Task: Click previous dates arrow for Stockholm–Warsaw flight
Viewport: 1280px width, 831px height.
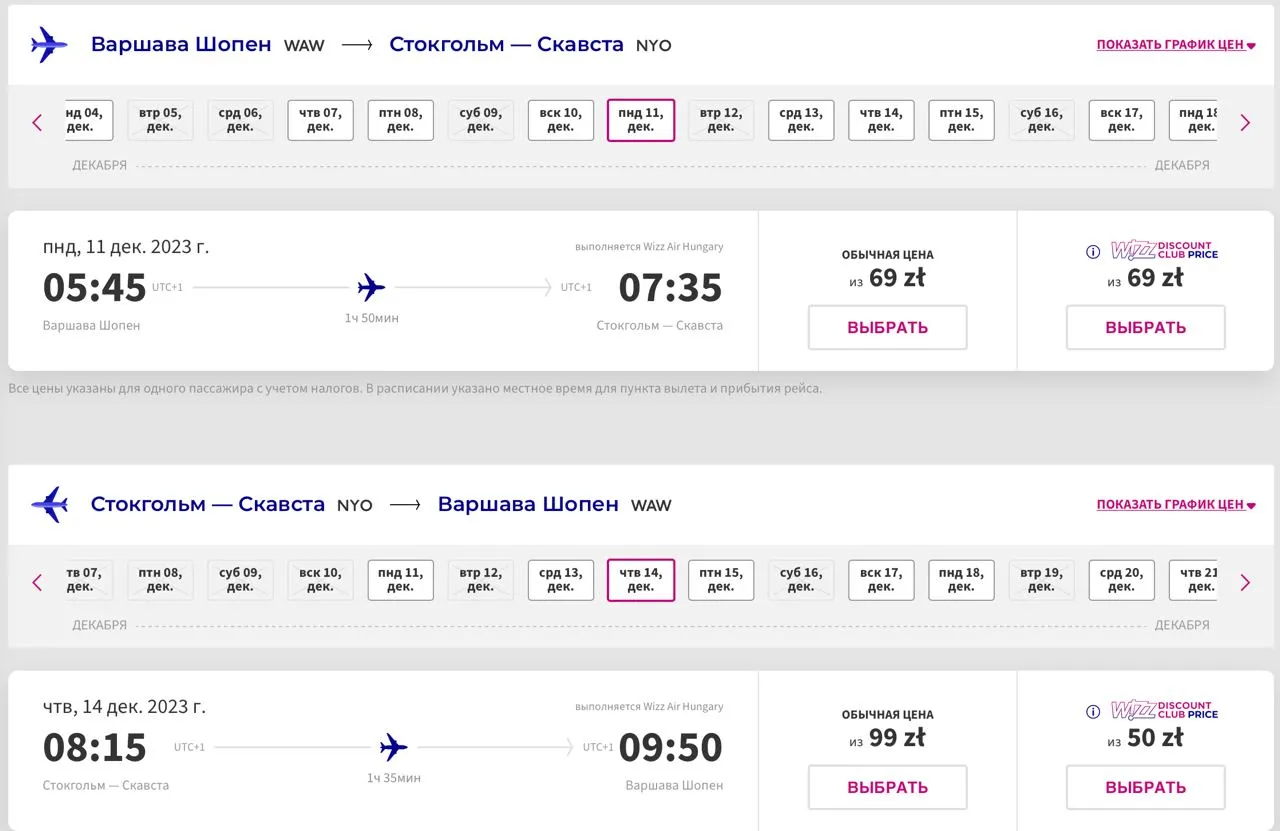Action: tap(38, 582)
